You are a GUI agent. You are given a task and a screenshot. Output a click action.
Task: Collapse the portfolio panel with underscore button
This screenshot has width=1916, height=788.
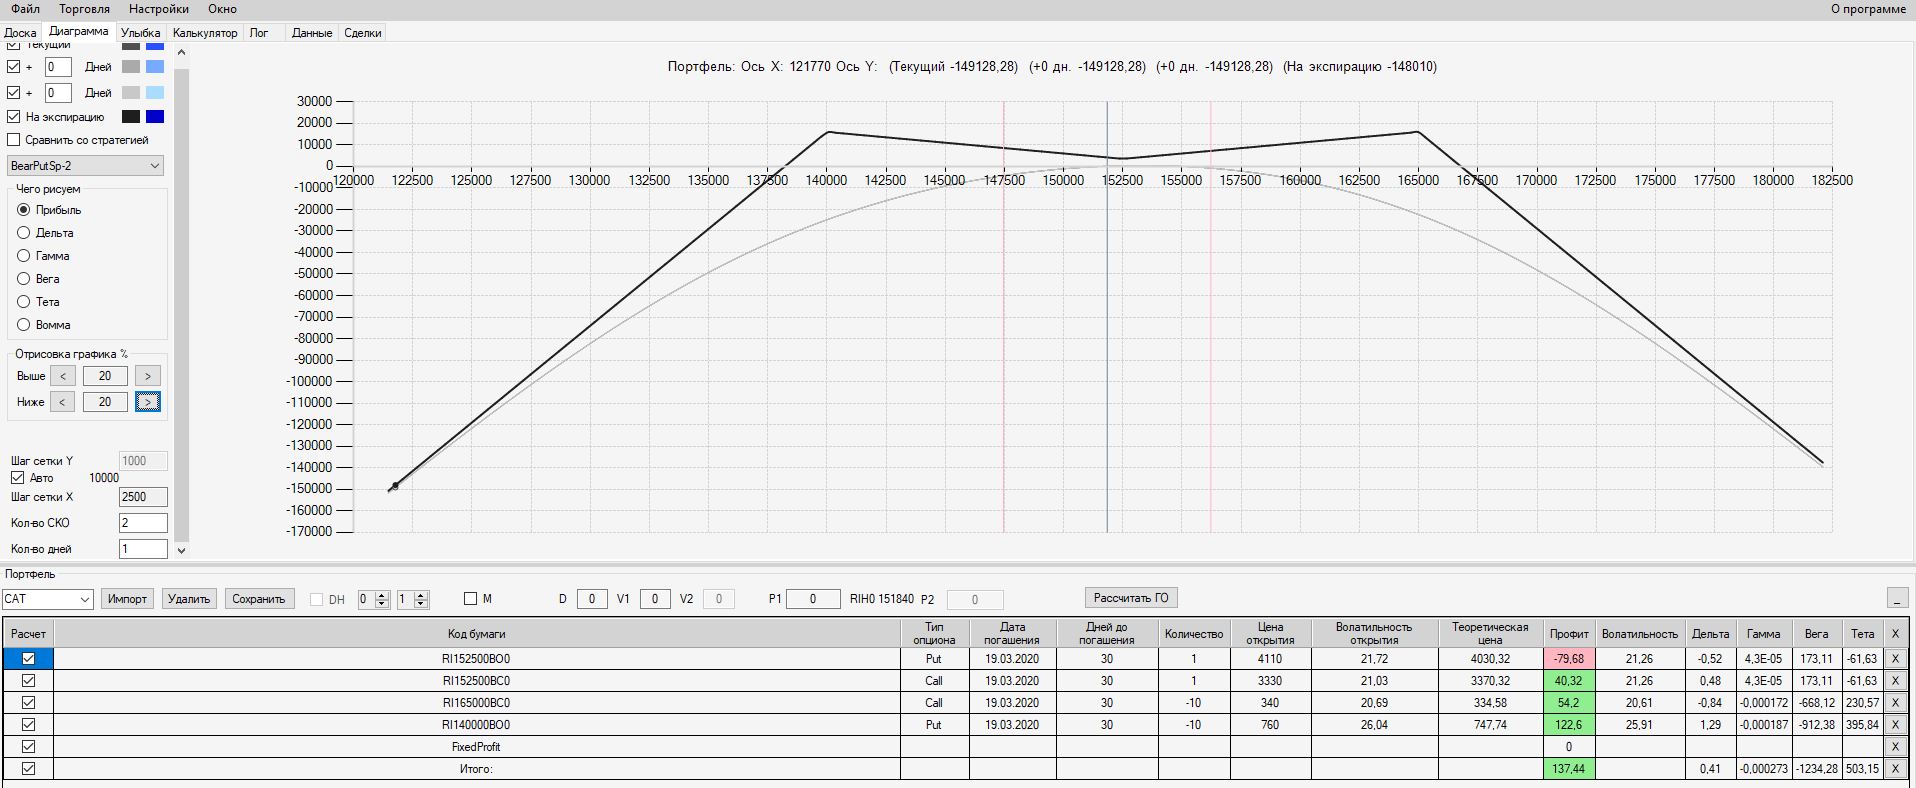pos(1897,598)
